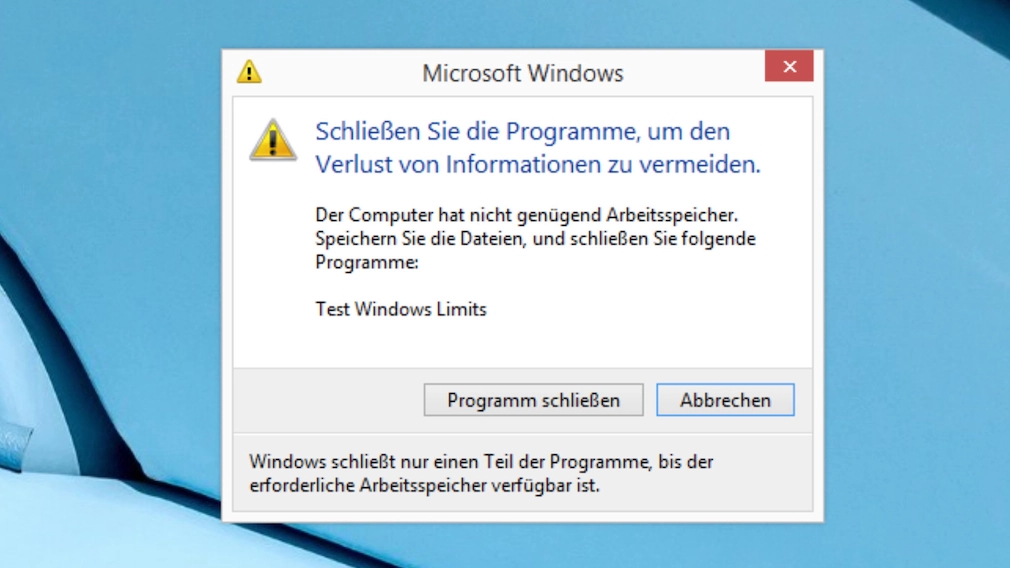Click empty gray area left of Programm schließen
1010x568 pixels.
pos(329,400)
